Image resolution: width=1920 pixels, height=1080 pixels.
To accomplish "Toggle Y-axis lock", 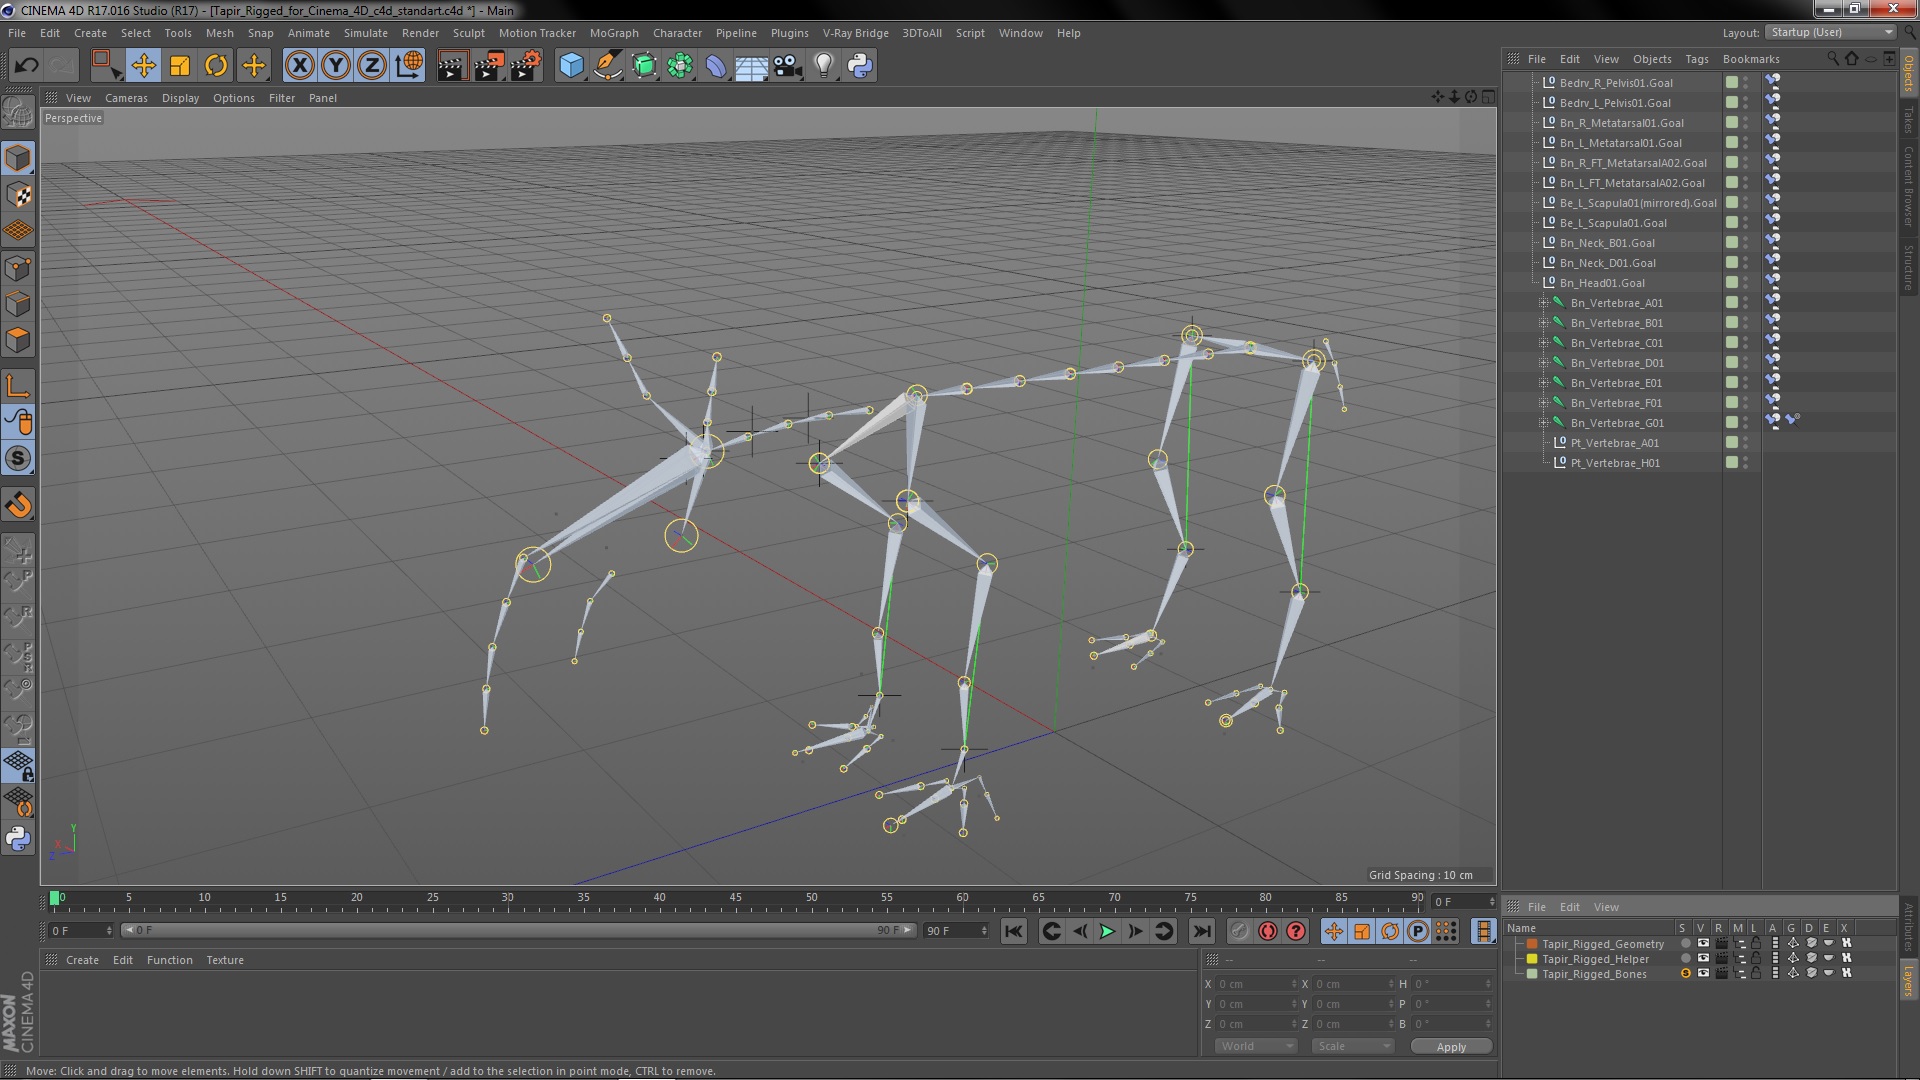I will [x=336, y=66].
